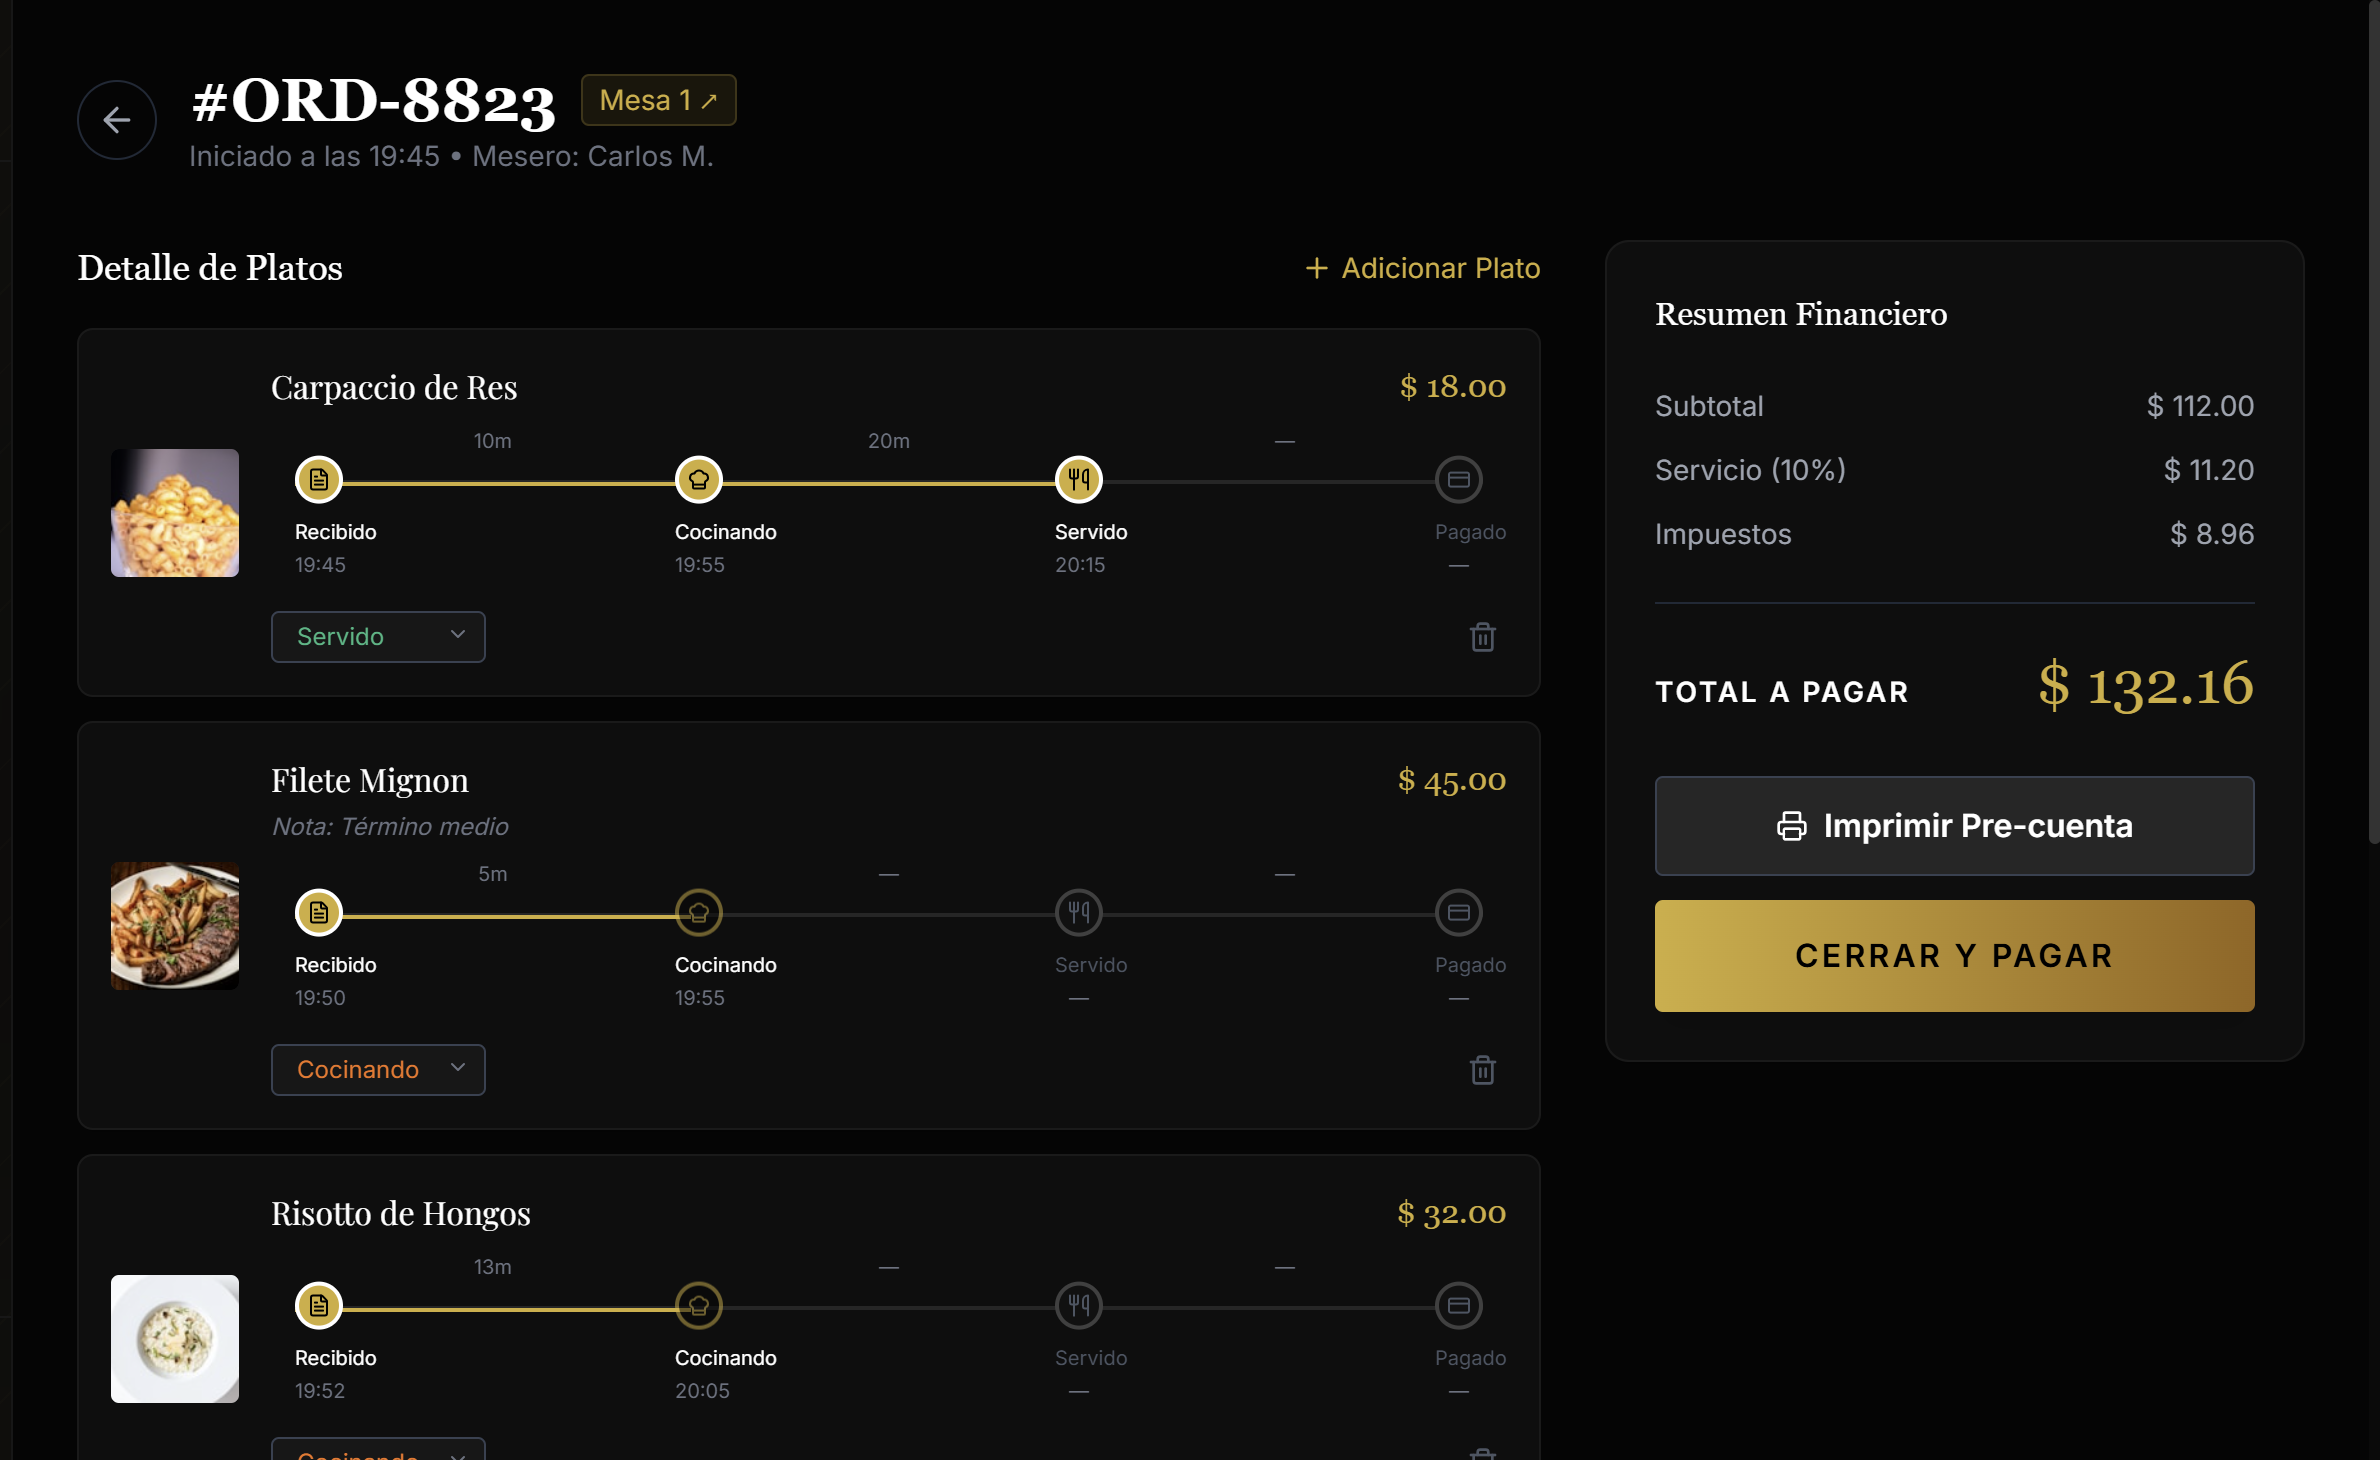
Task: Click the Filete Mignon trash icon
Action: [x=1482, y=1070]
